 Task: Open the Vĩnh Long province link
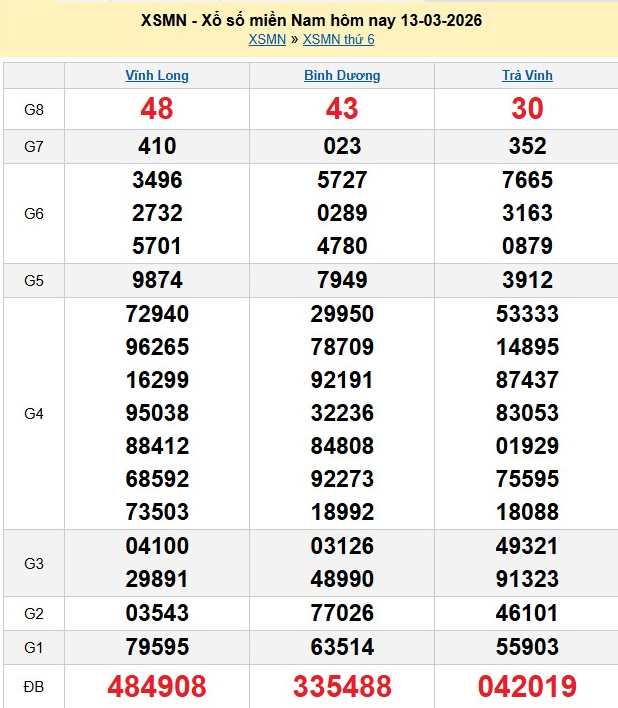pos(157,75)
